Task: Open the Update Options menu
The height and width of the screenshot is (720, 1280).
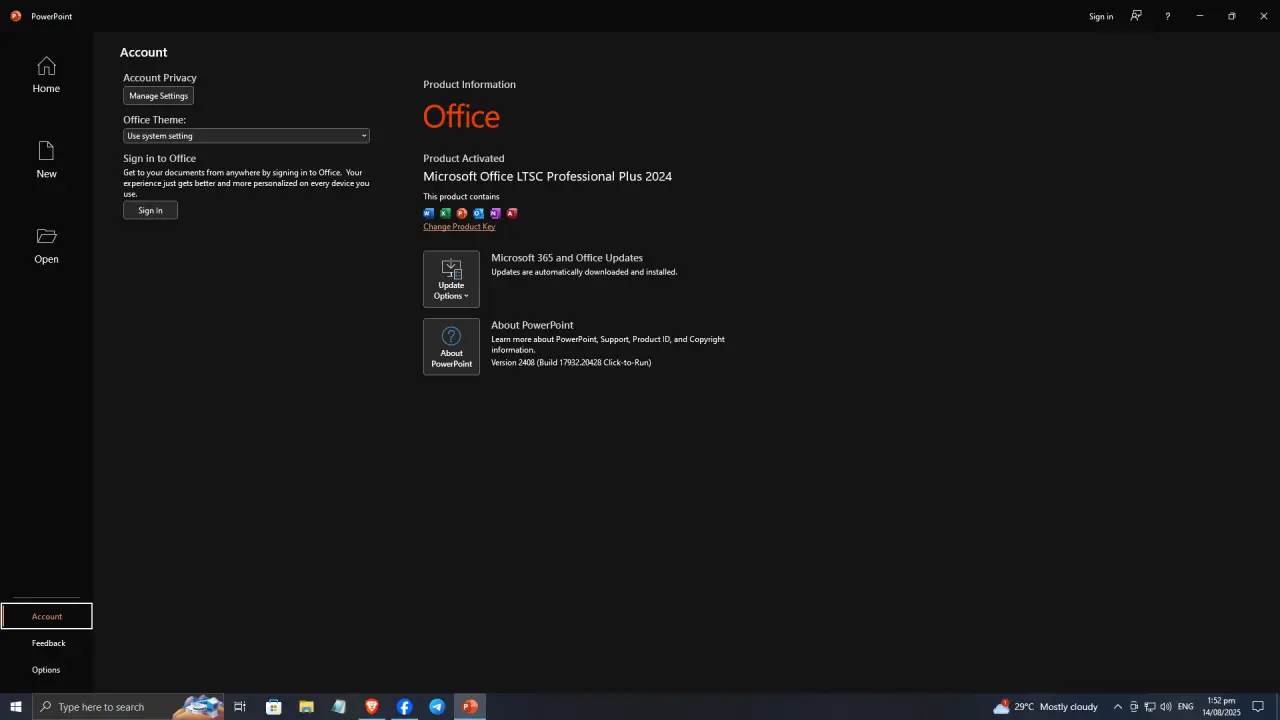Action: click(451, 279)
